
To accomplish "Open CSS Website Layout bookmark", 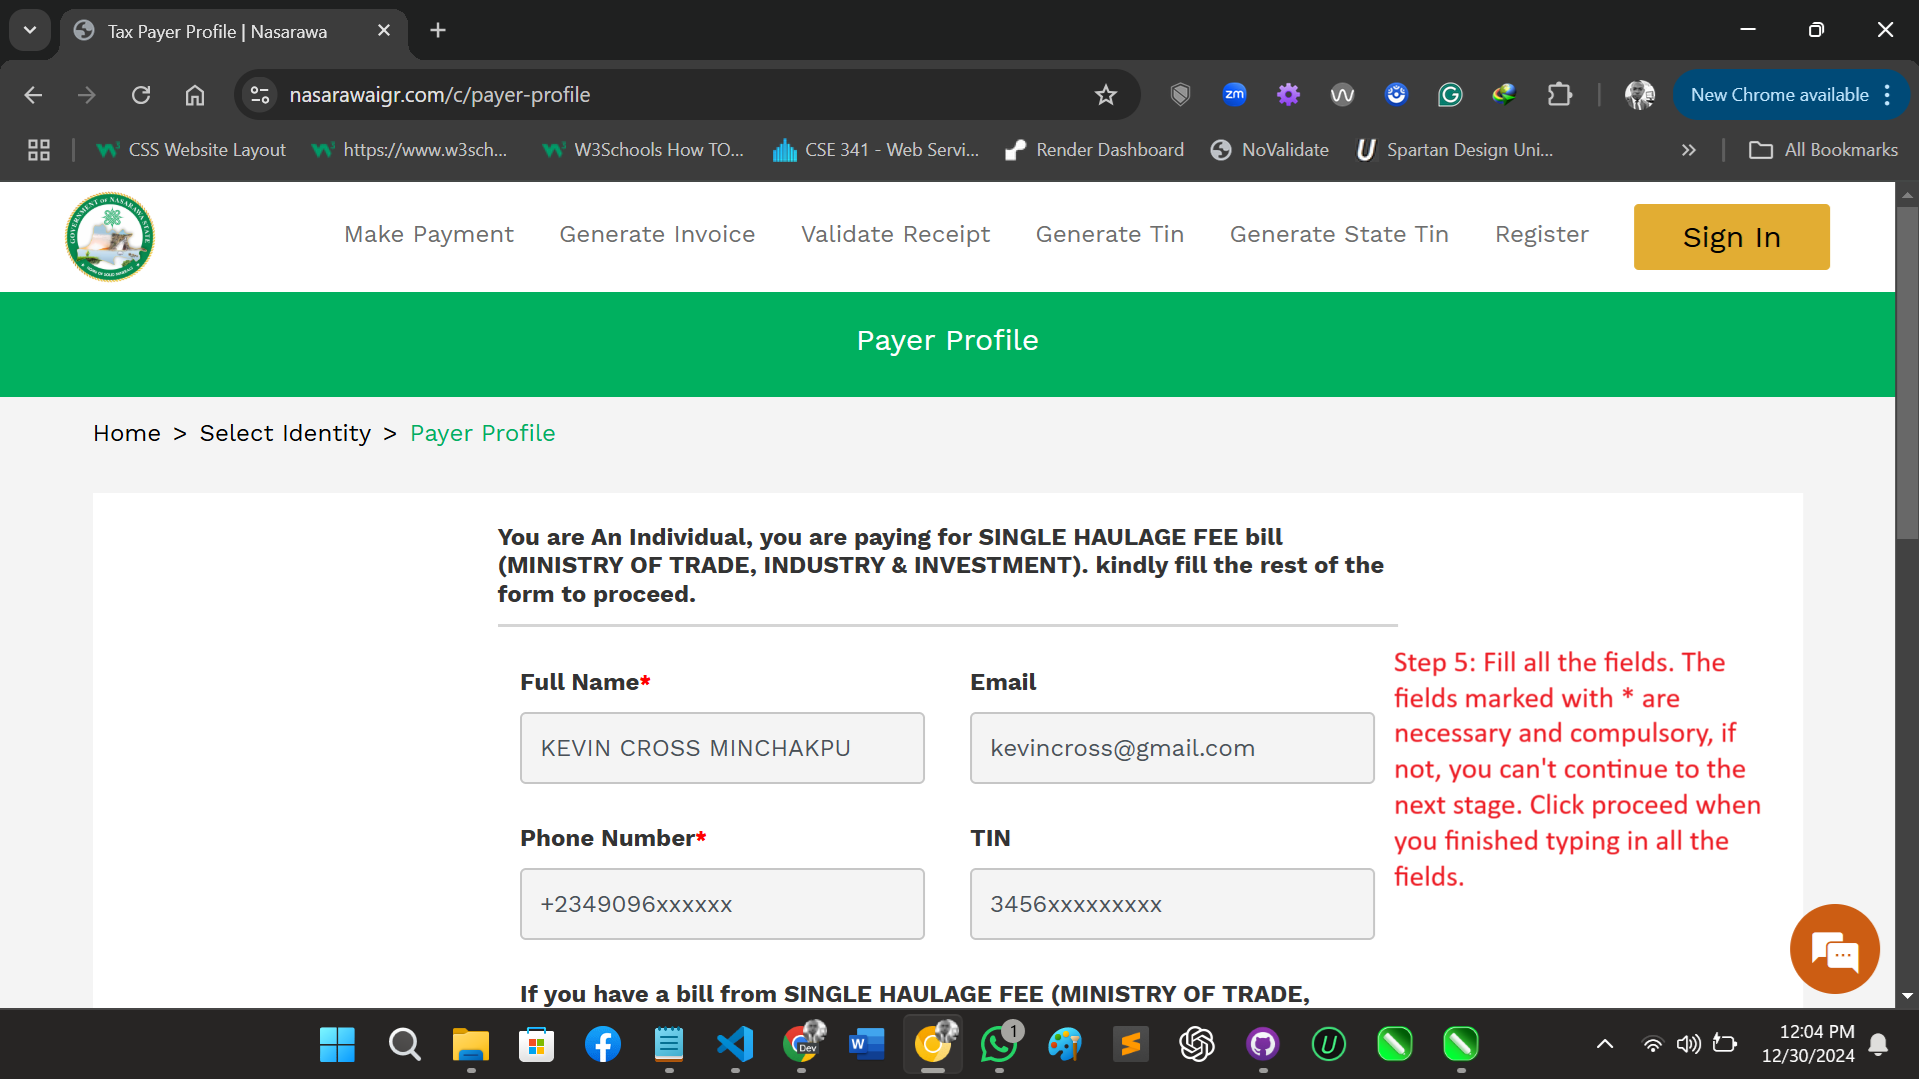I will [x=191, y=150].
